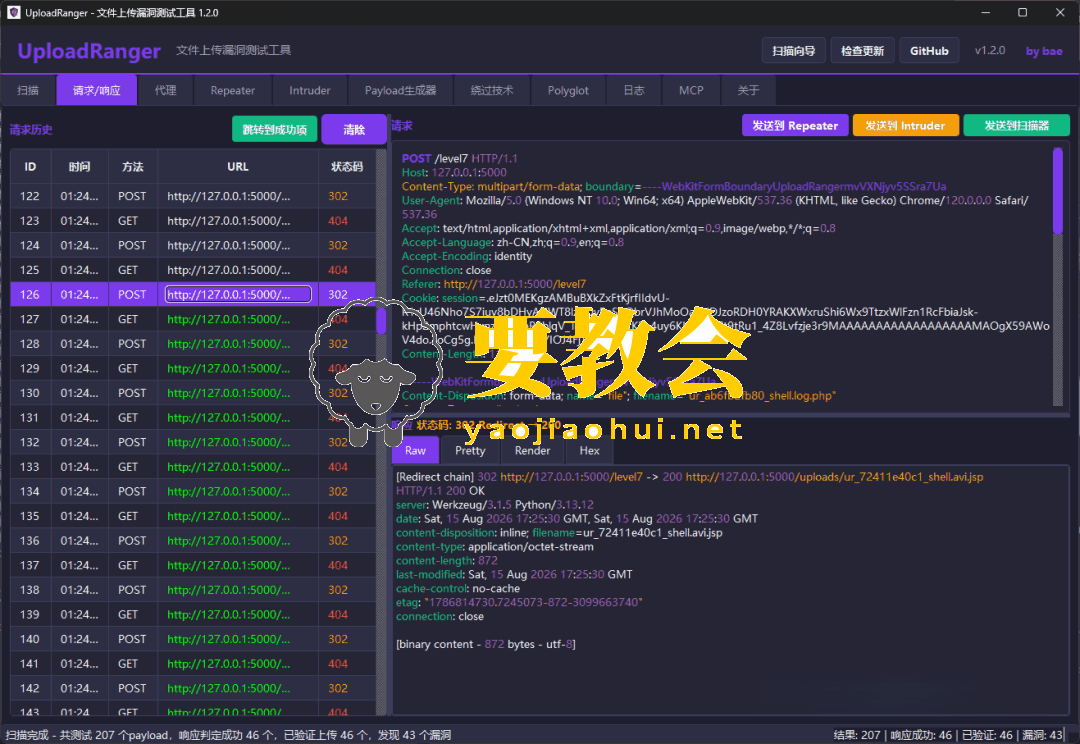
Task: Switch to the 绕过技术 tab
Action: point(492,90)
